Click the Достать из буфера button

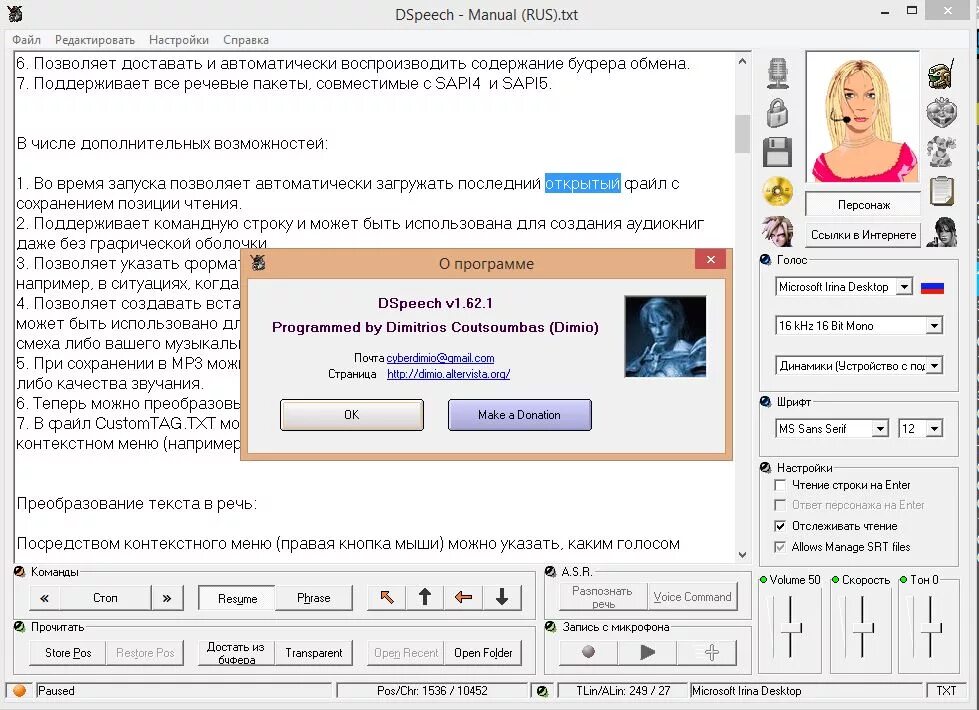(x=236, y=653)
